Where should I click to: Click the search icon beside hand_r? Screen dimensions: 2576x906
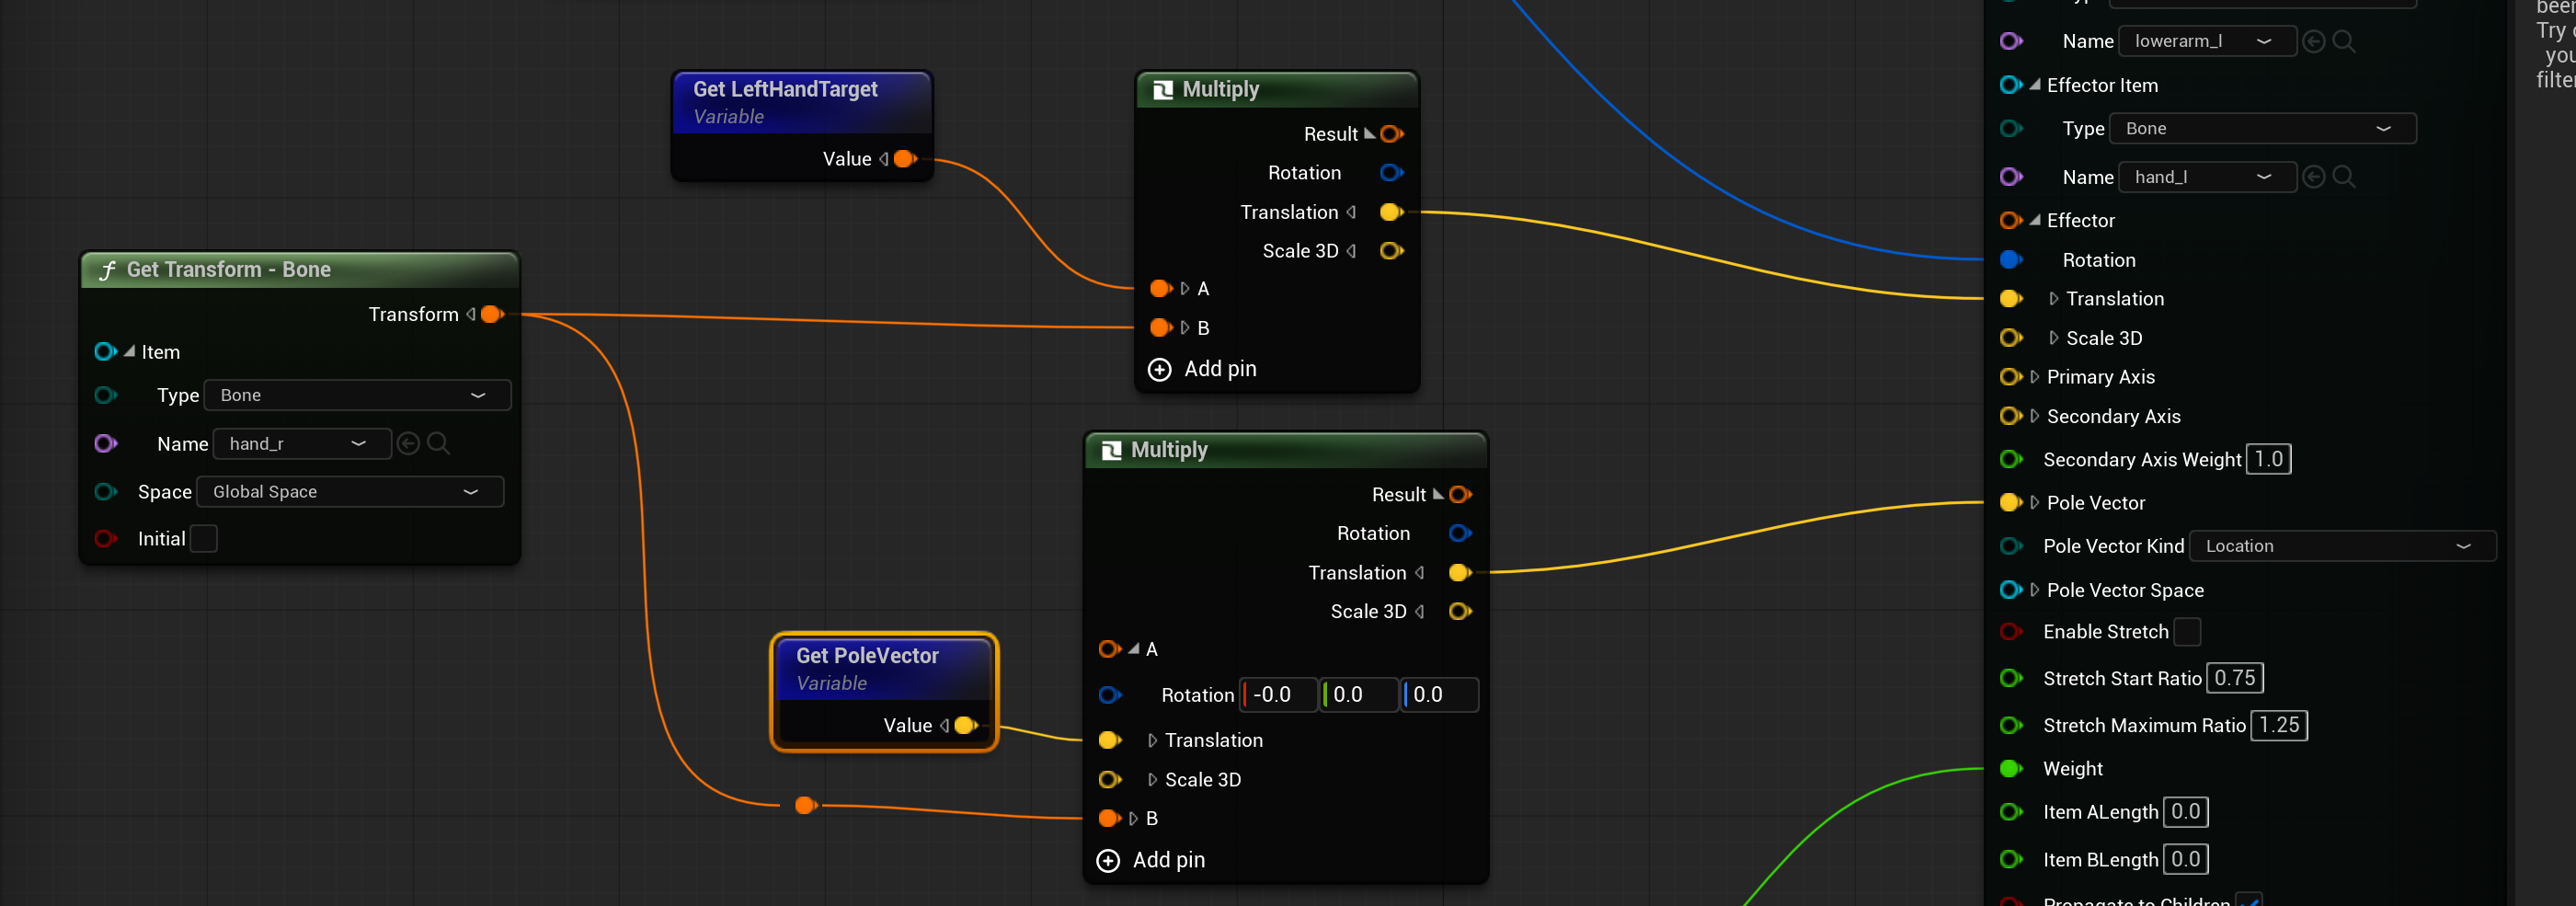(438, 443)
